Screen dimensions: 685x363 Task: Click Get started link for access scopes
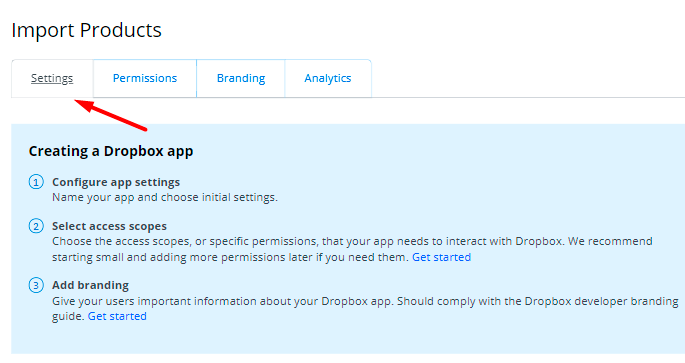click(441, 257)
